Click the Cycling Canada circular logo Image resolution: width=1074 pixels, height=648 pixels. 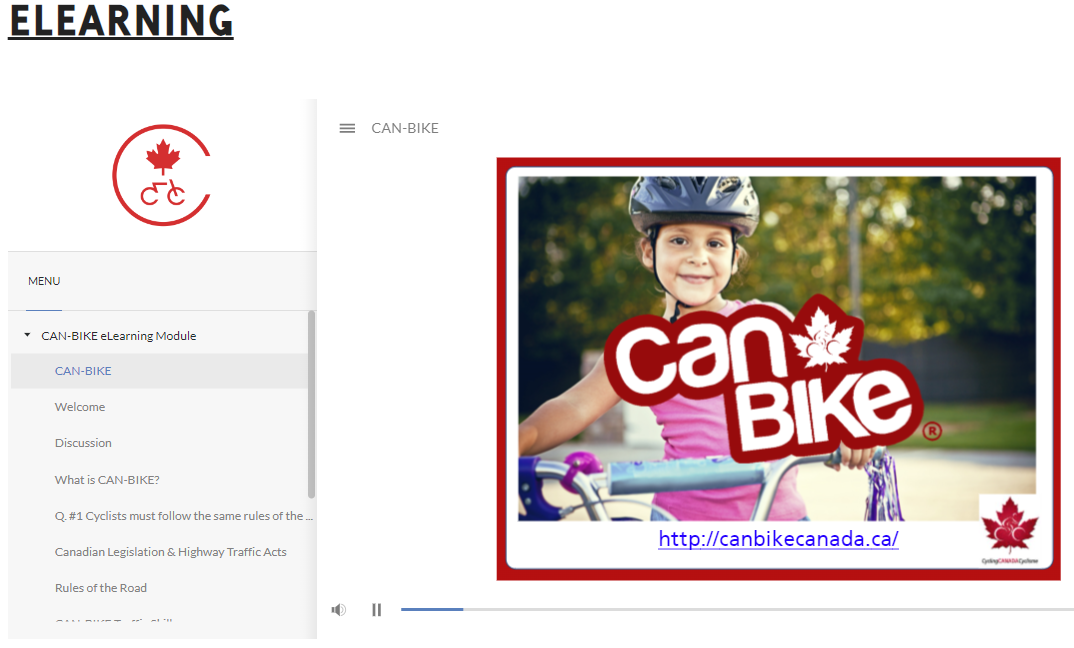[x=162, y=175]
